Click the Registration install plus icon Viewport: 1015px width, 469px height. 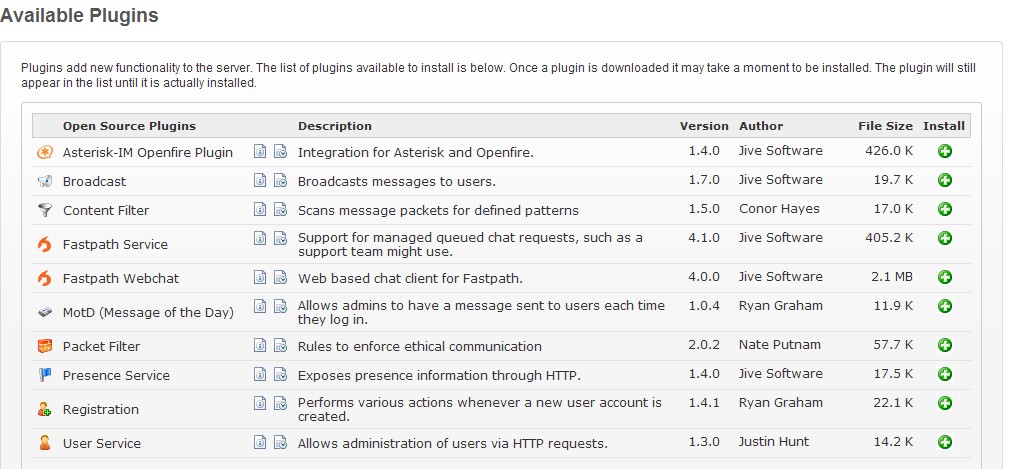(944, 404)
